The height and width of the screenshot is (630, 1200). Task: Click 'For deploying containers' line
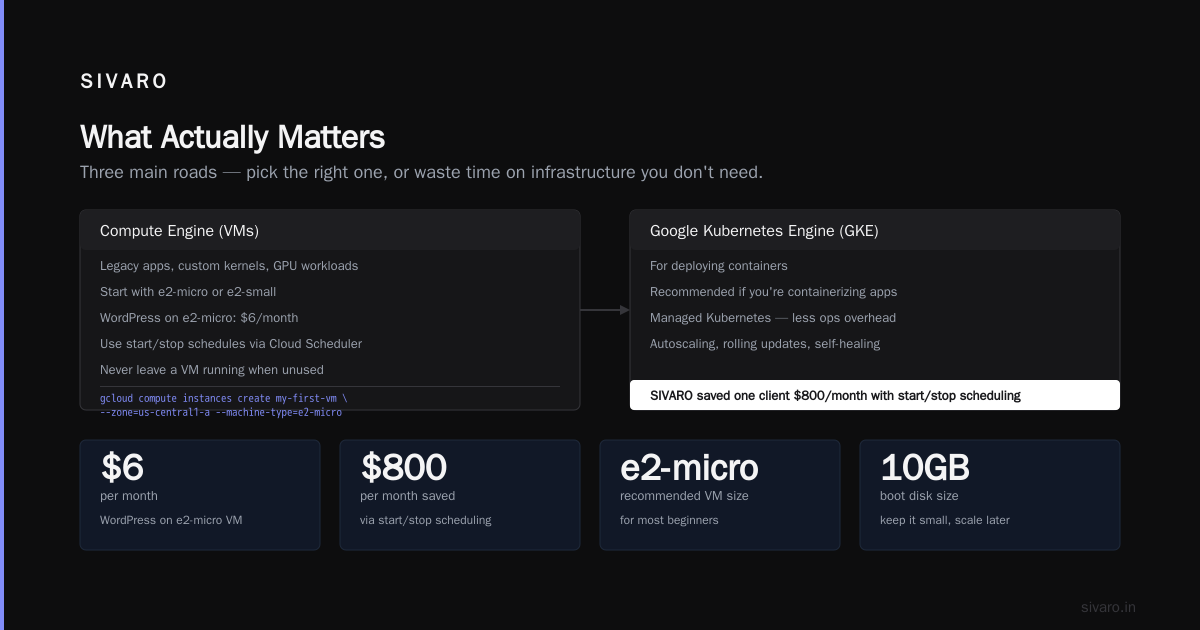(x=719, y=266)
